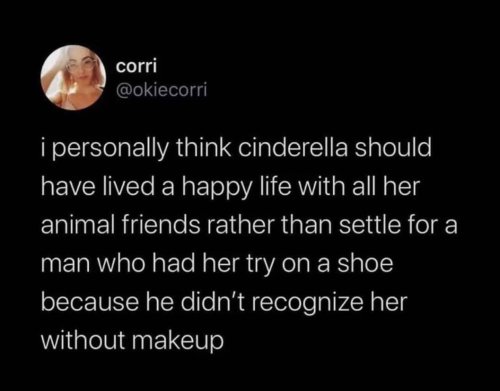This screenshot has height=391, width=500.
Task: Open corri's profile picture
Action: (73, 77)
